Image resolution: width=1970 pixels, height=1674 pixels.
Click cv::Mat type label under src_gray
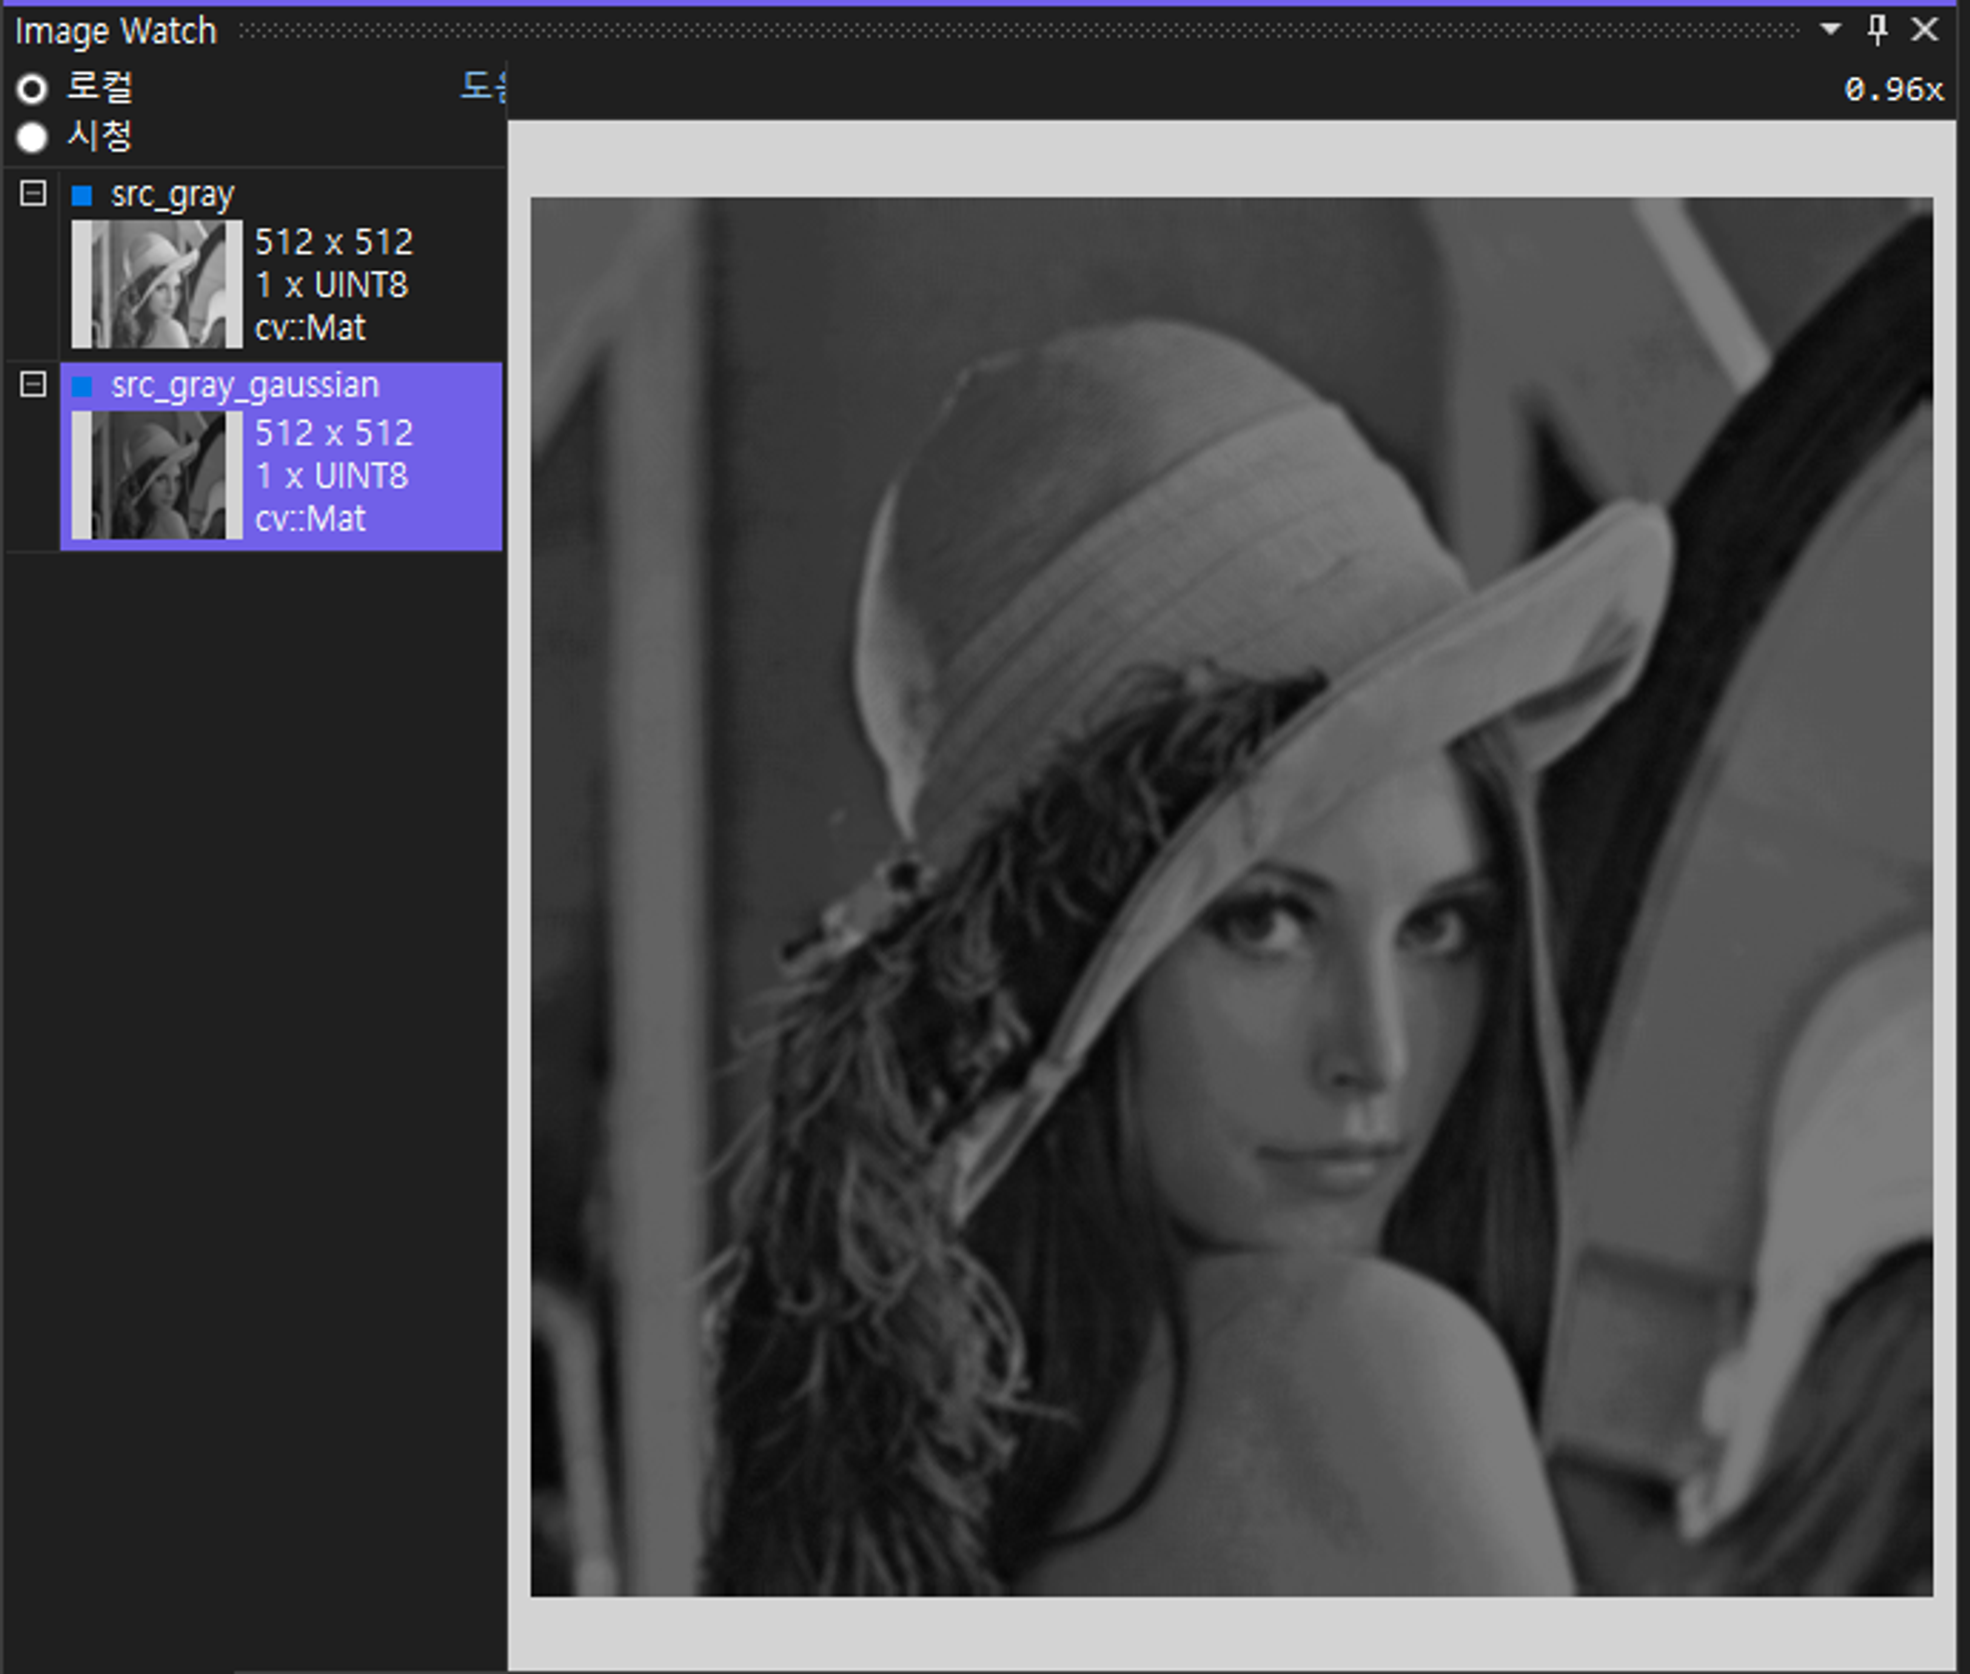310,328
